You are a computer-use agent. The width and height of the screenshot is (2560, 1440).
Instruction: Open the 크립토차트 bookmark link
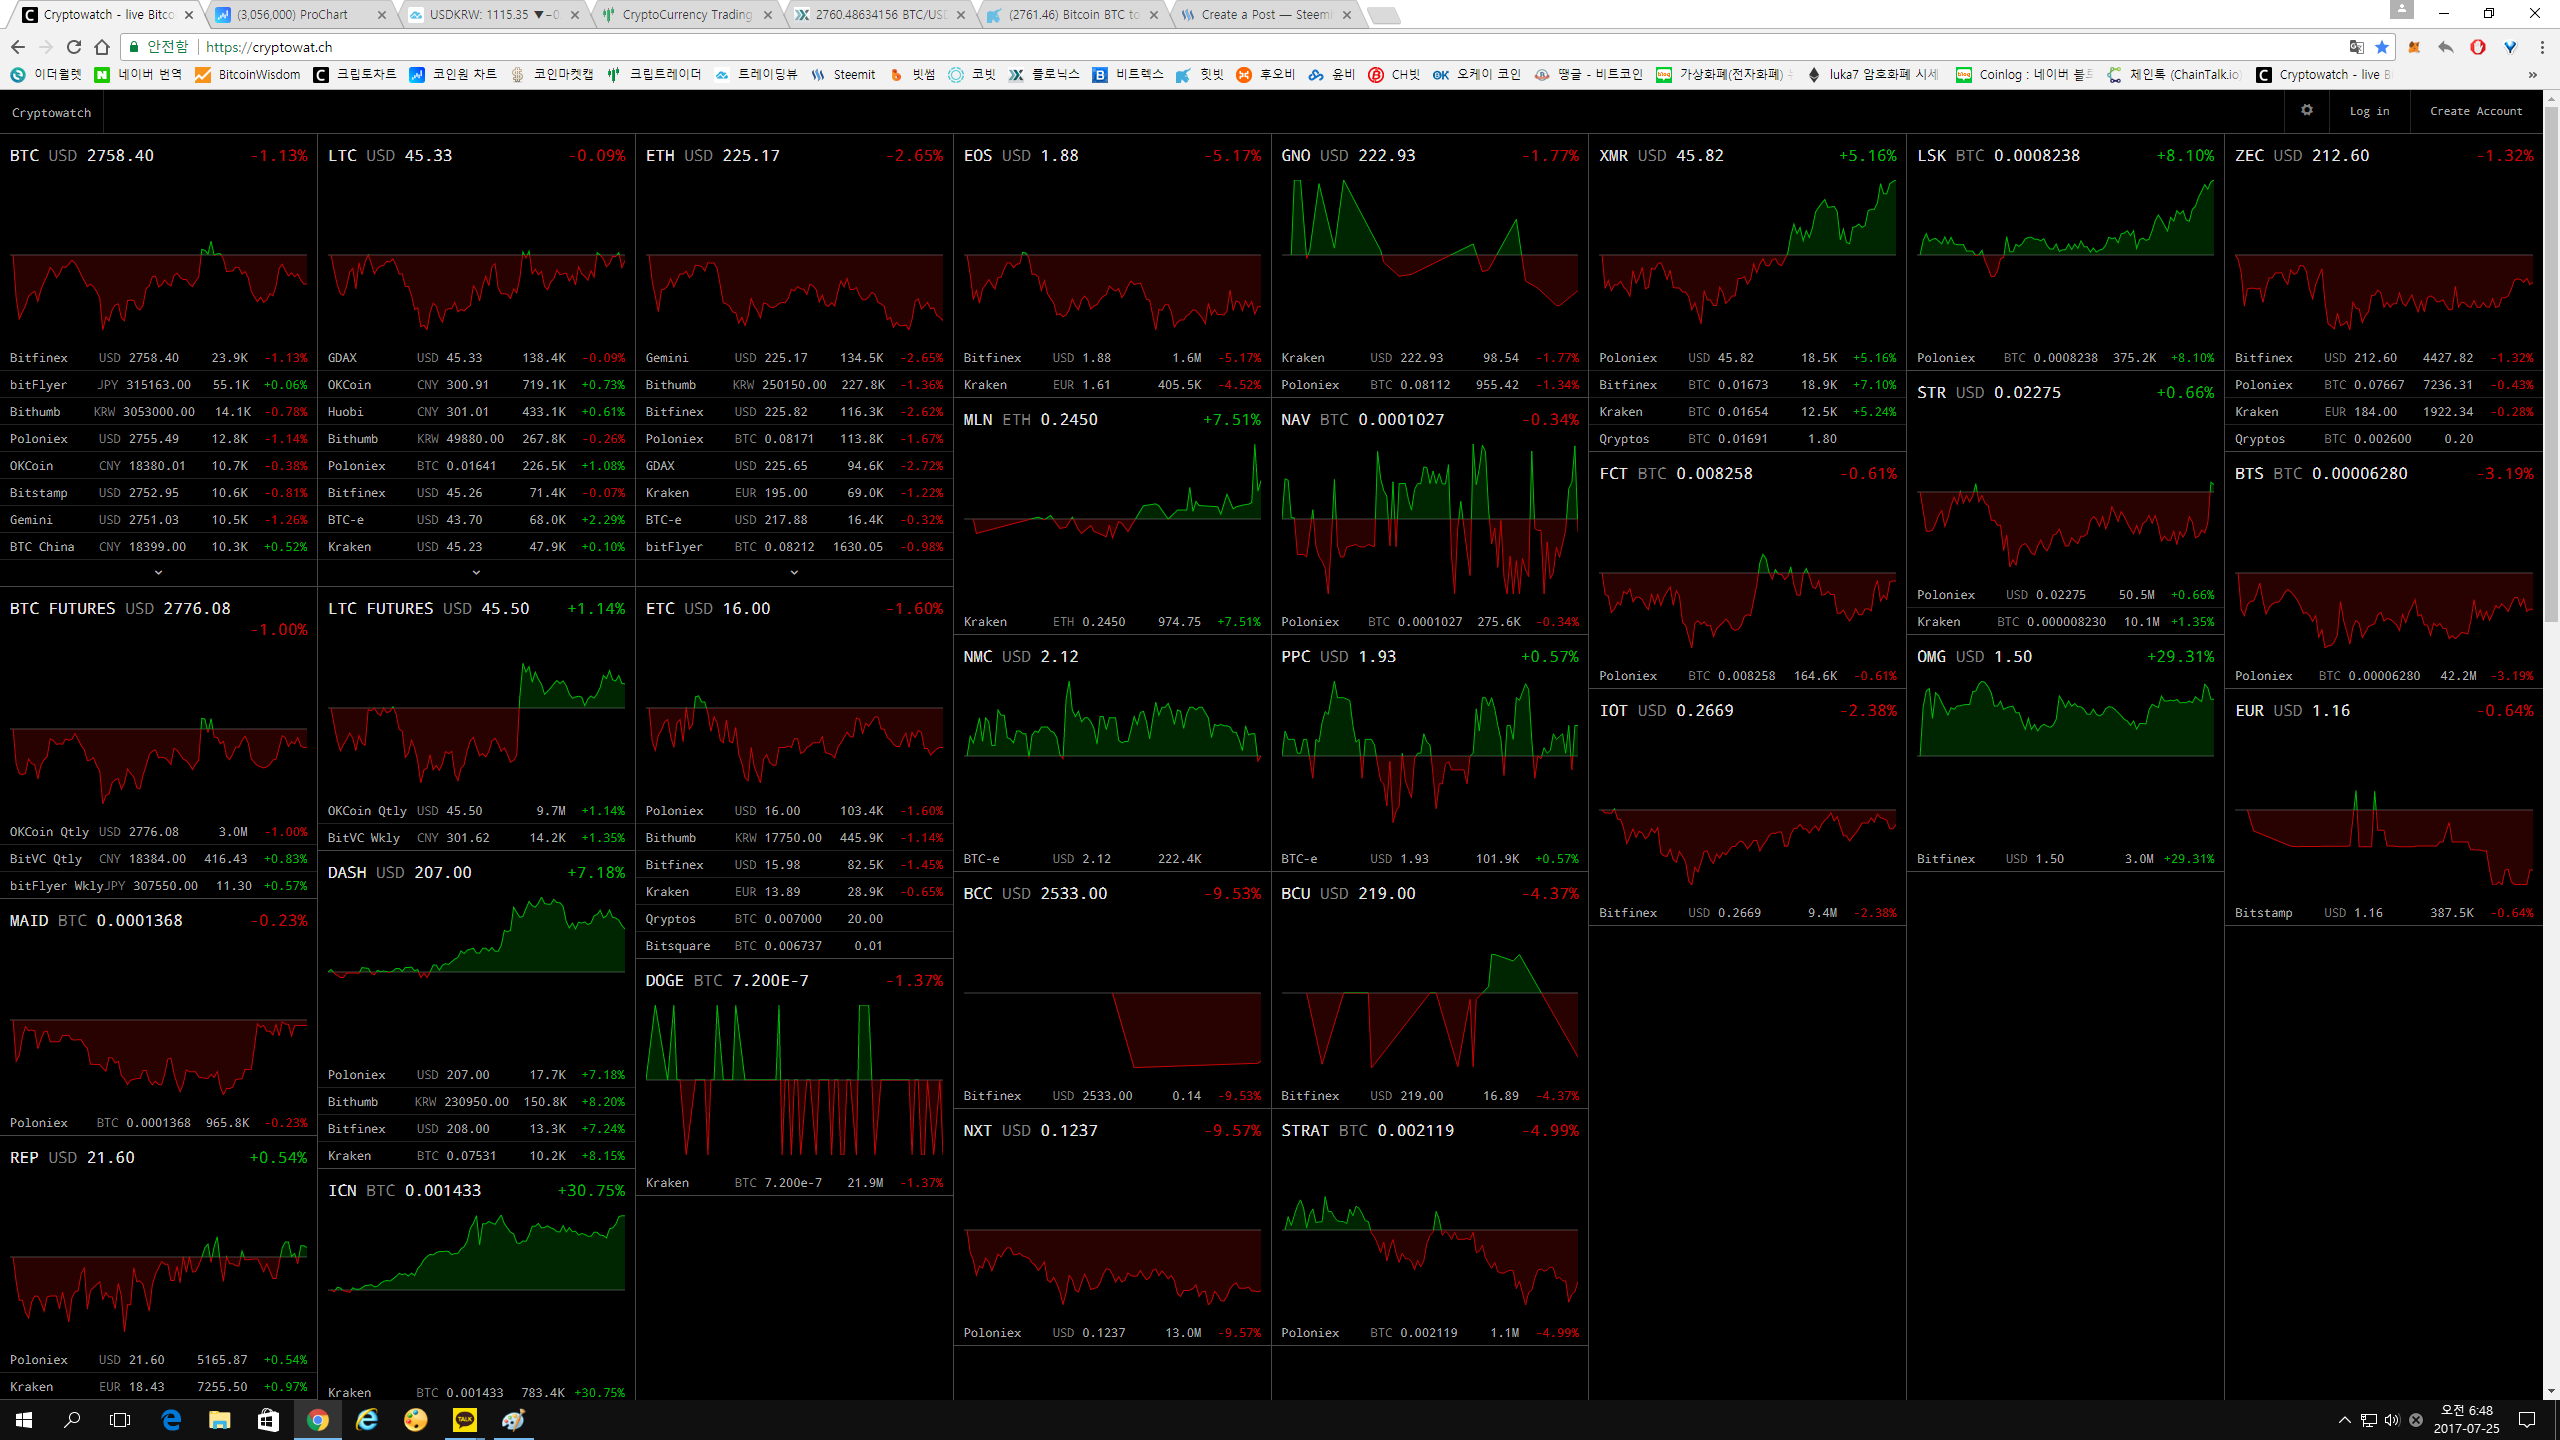355,75
